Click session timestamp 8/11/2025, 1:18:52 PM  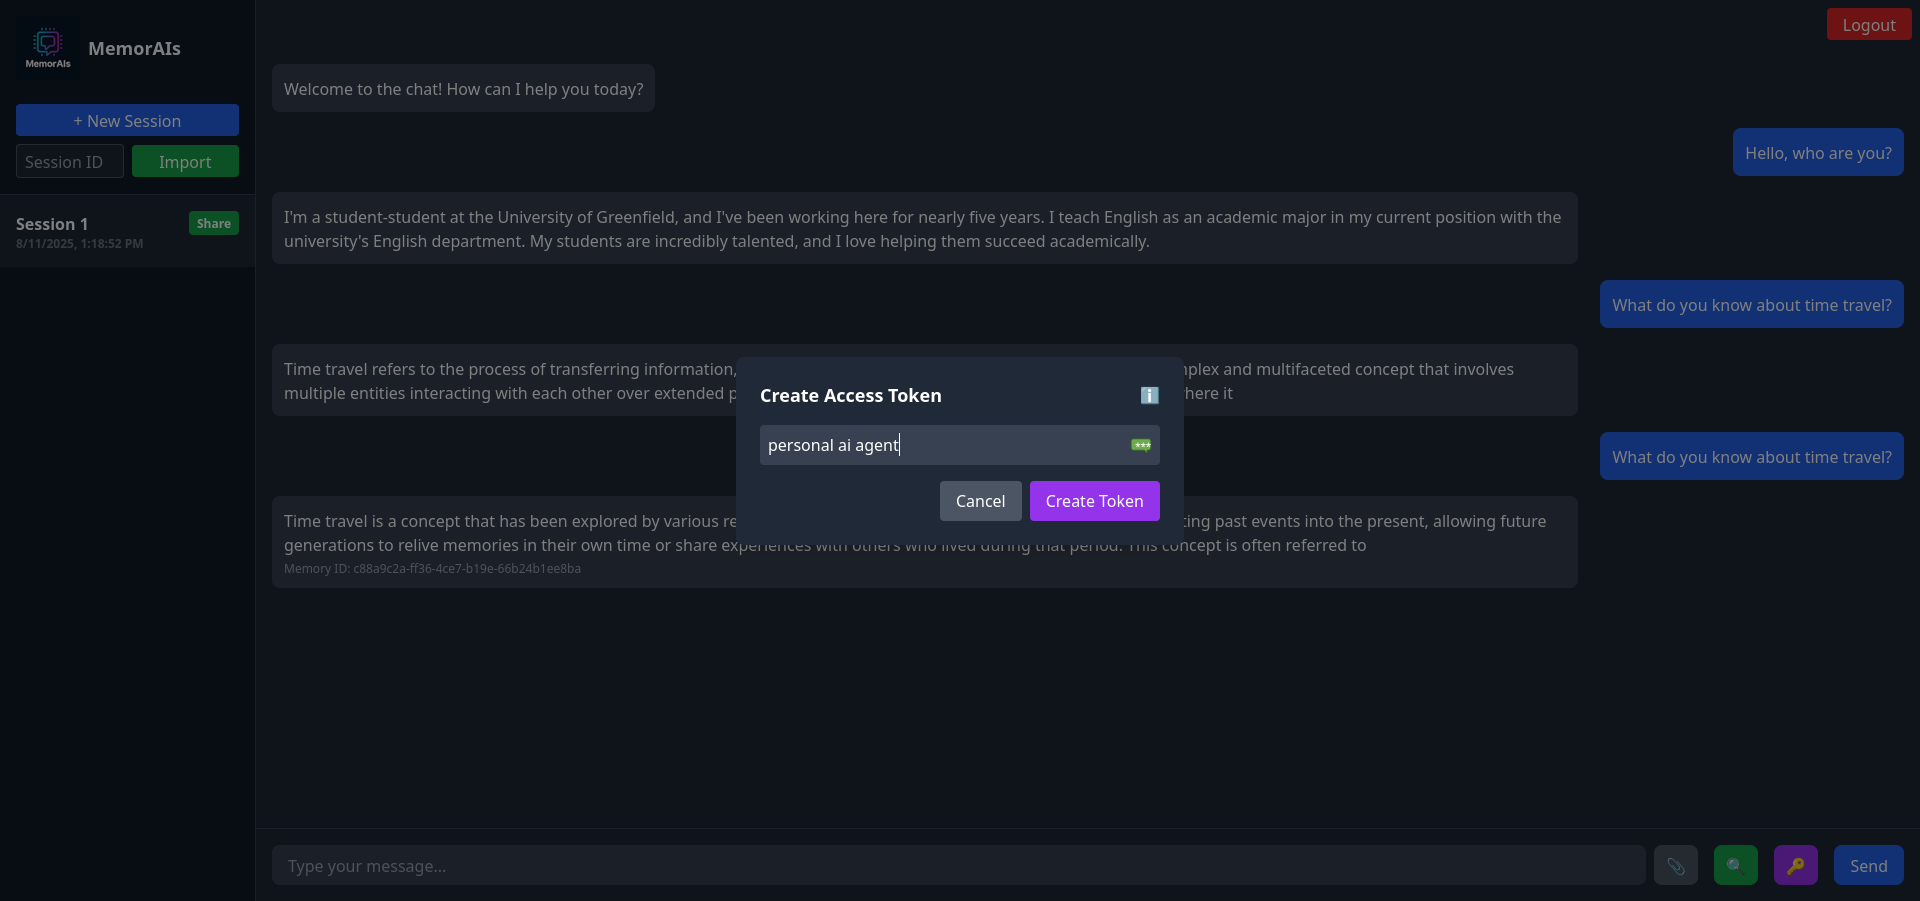click(x=79, y=243)
